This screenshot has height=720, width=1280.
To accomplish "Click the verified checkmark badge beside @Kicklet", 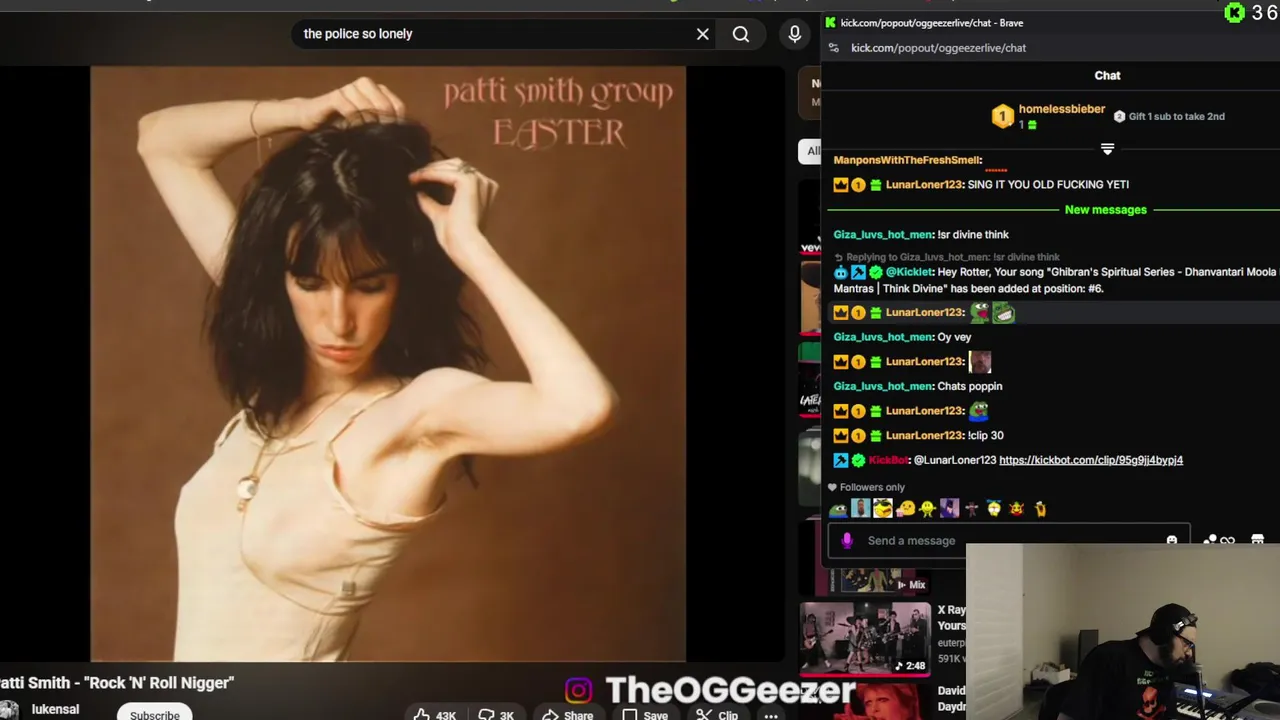I will (876, 272).
